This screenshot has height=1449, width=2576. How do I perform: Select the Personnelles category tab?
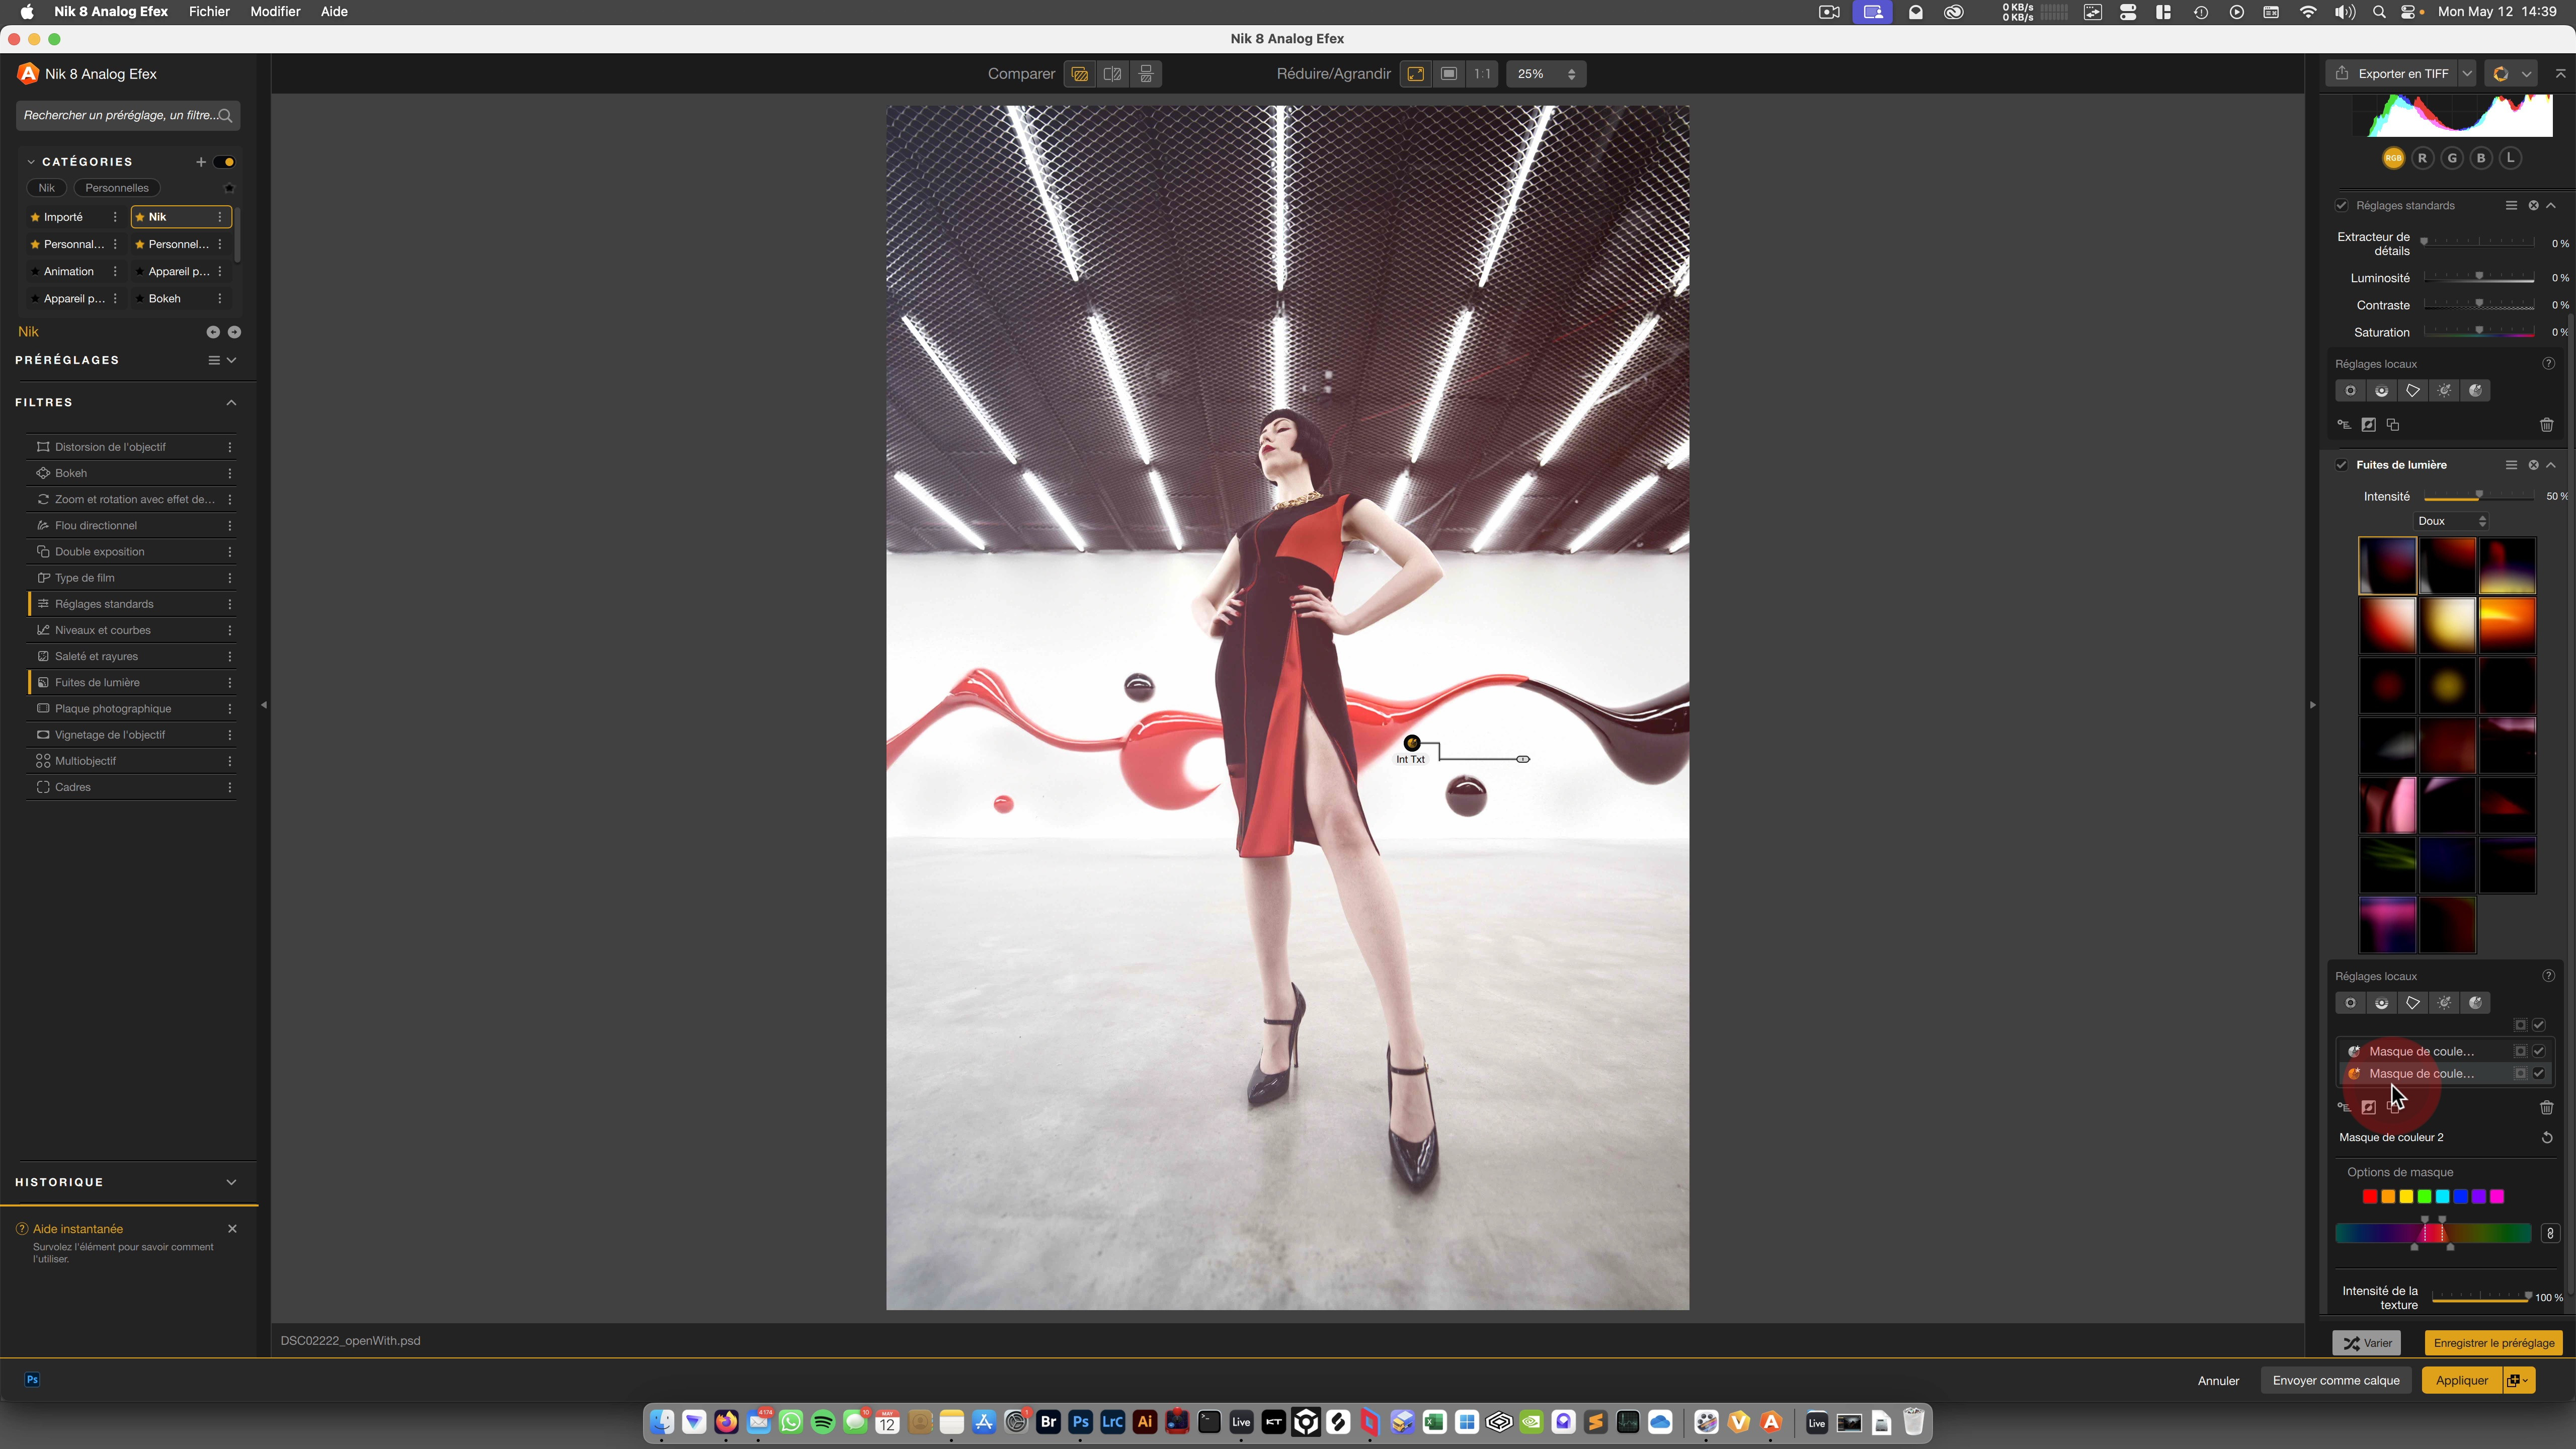pyautogui.click(x=117, y=188)
